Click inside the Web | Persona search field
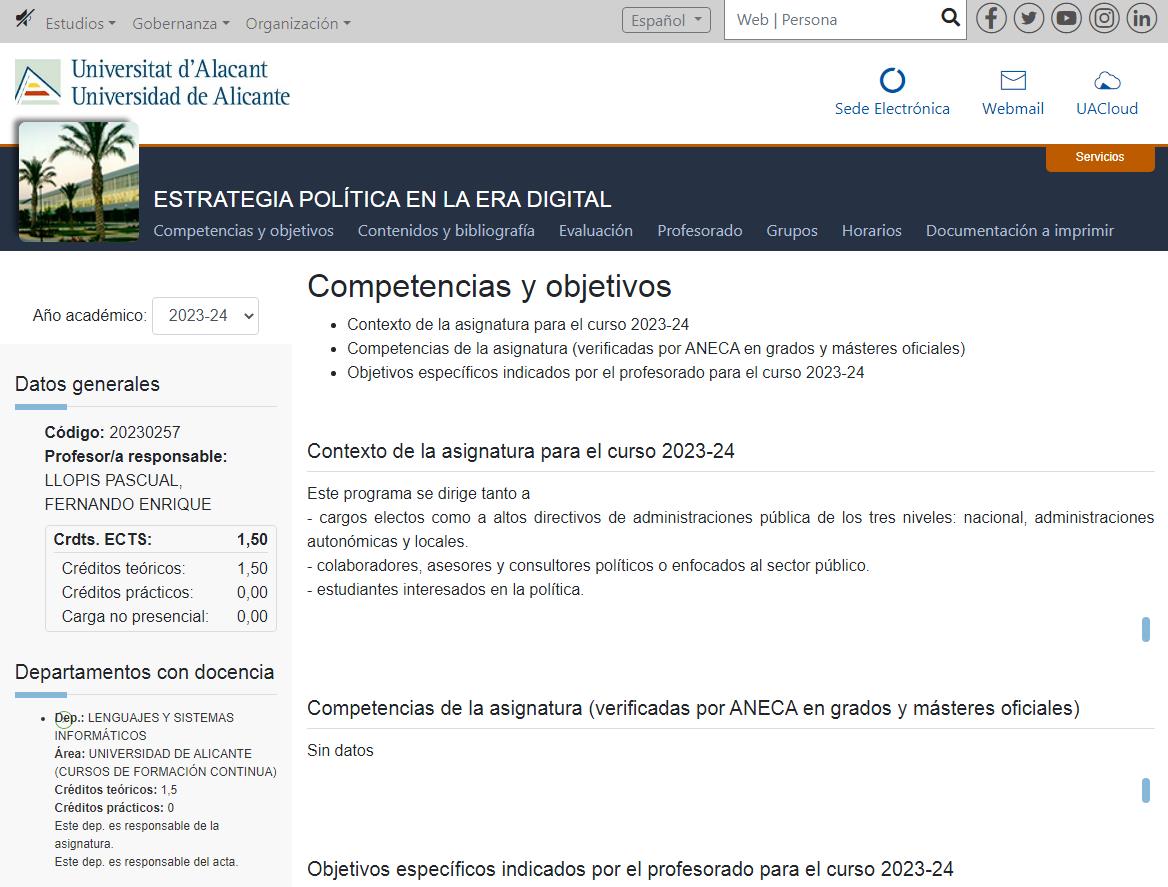 830,19
